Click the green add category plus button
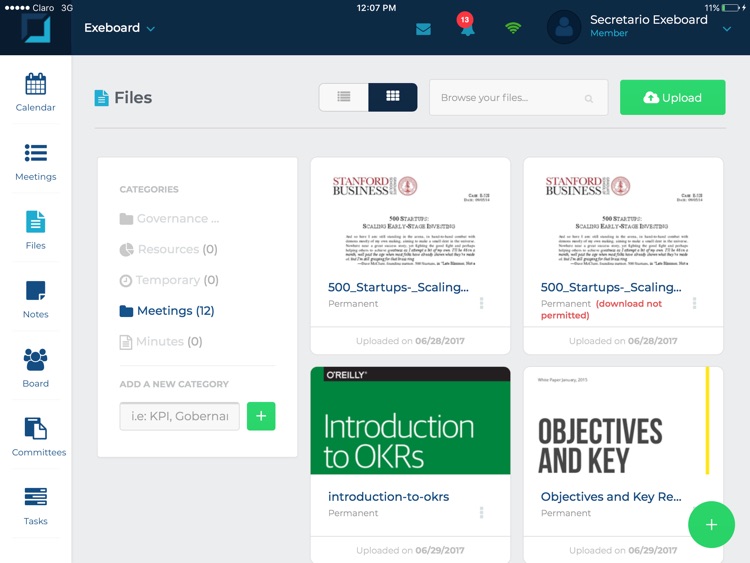This screenshot has height=563, width=750. click(261, 416)
